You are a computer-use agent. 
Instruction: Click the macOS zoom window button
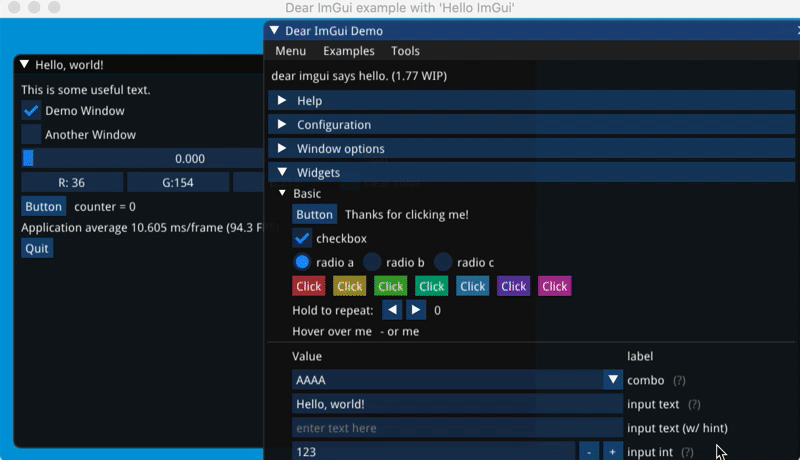pyautogui.click(x=54, y=7)
